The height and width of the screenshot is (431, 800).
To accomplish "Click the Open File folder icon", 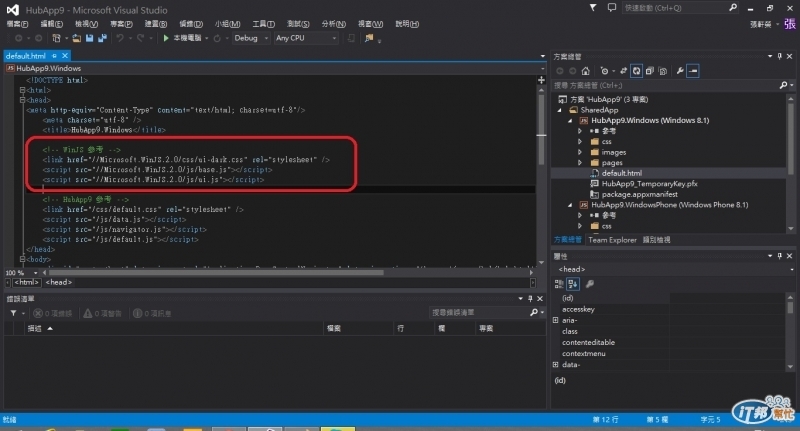I will point(77,38).
